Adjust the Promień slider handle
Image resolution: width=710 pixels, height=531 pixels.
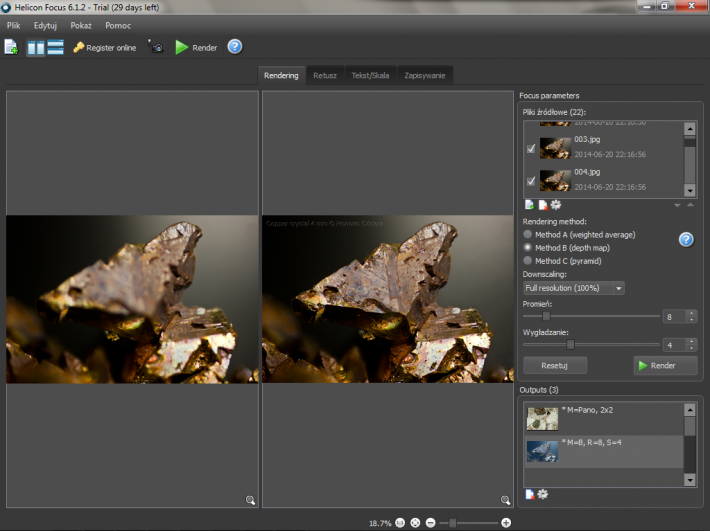click(x=546, y=316)
